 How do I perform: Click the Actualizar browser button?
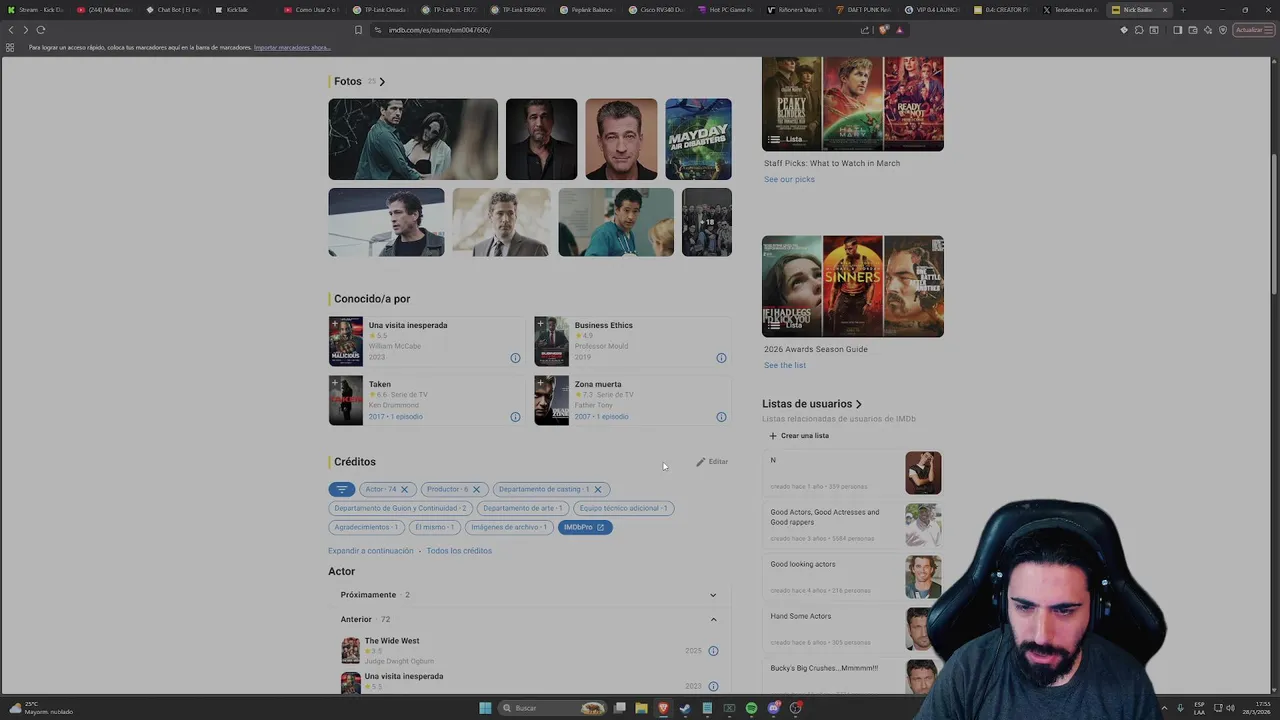pyautogui.click(x=1252, y=30)
